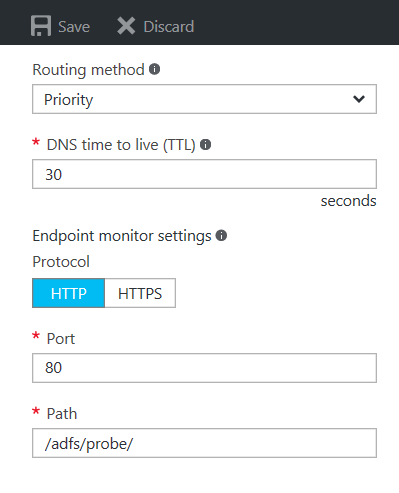The width and height of the screenshot is (399, 493).
Task: Focus the DNS TTL field showing 30
Action: coord(204,174)
